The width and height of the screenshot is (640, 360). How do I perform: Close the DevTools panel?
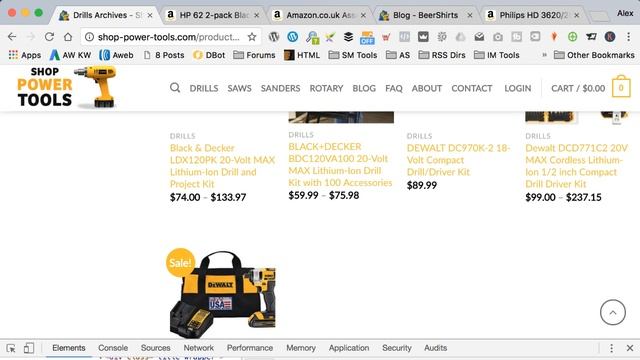click(x=630, y=348)
